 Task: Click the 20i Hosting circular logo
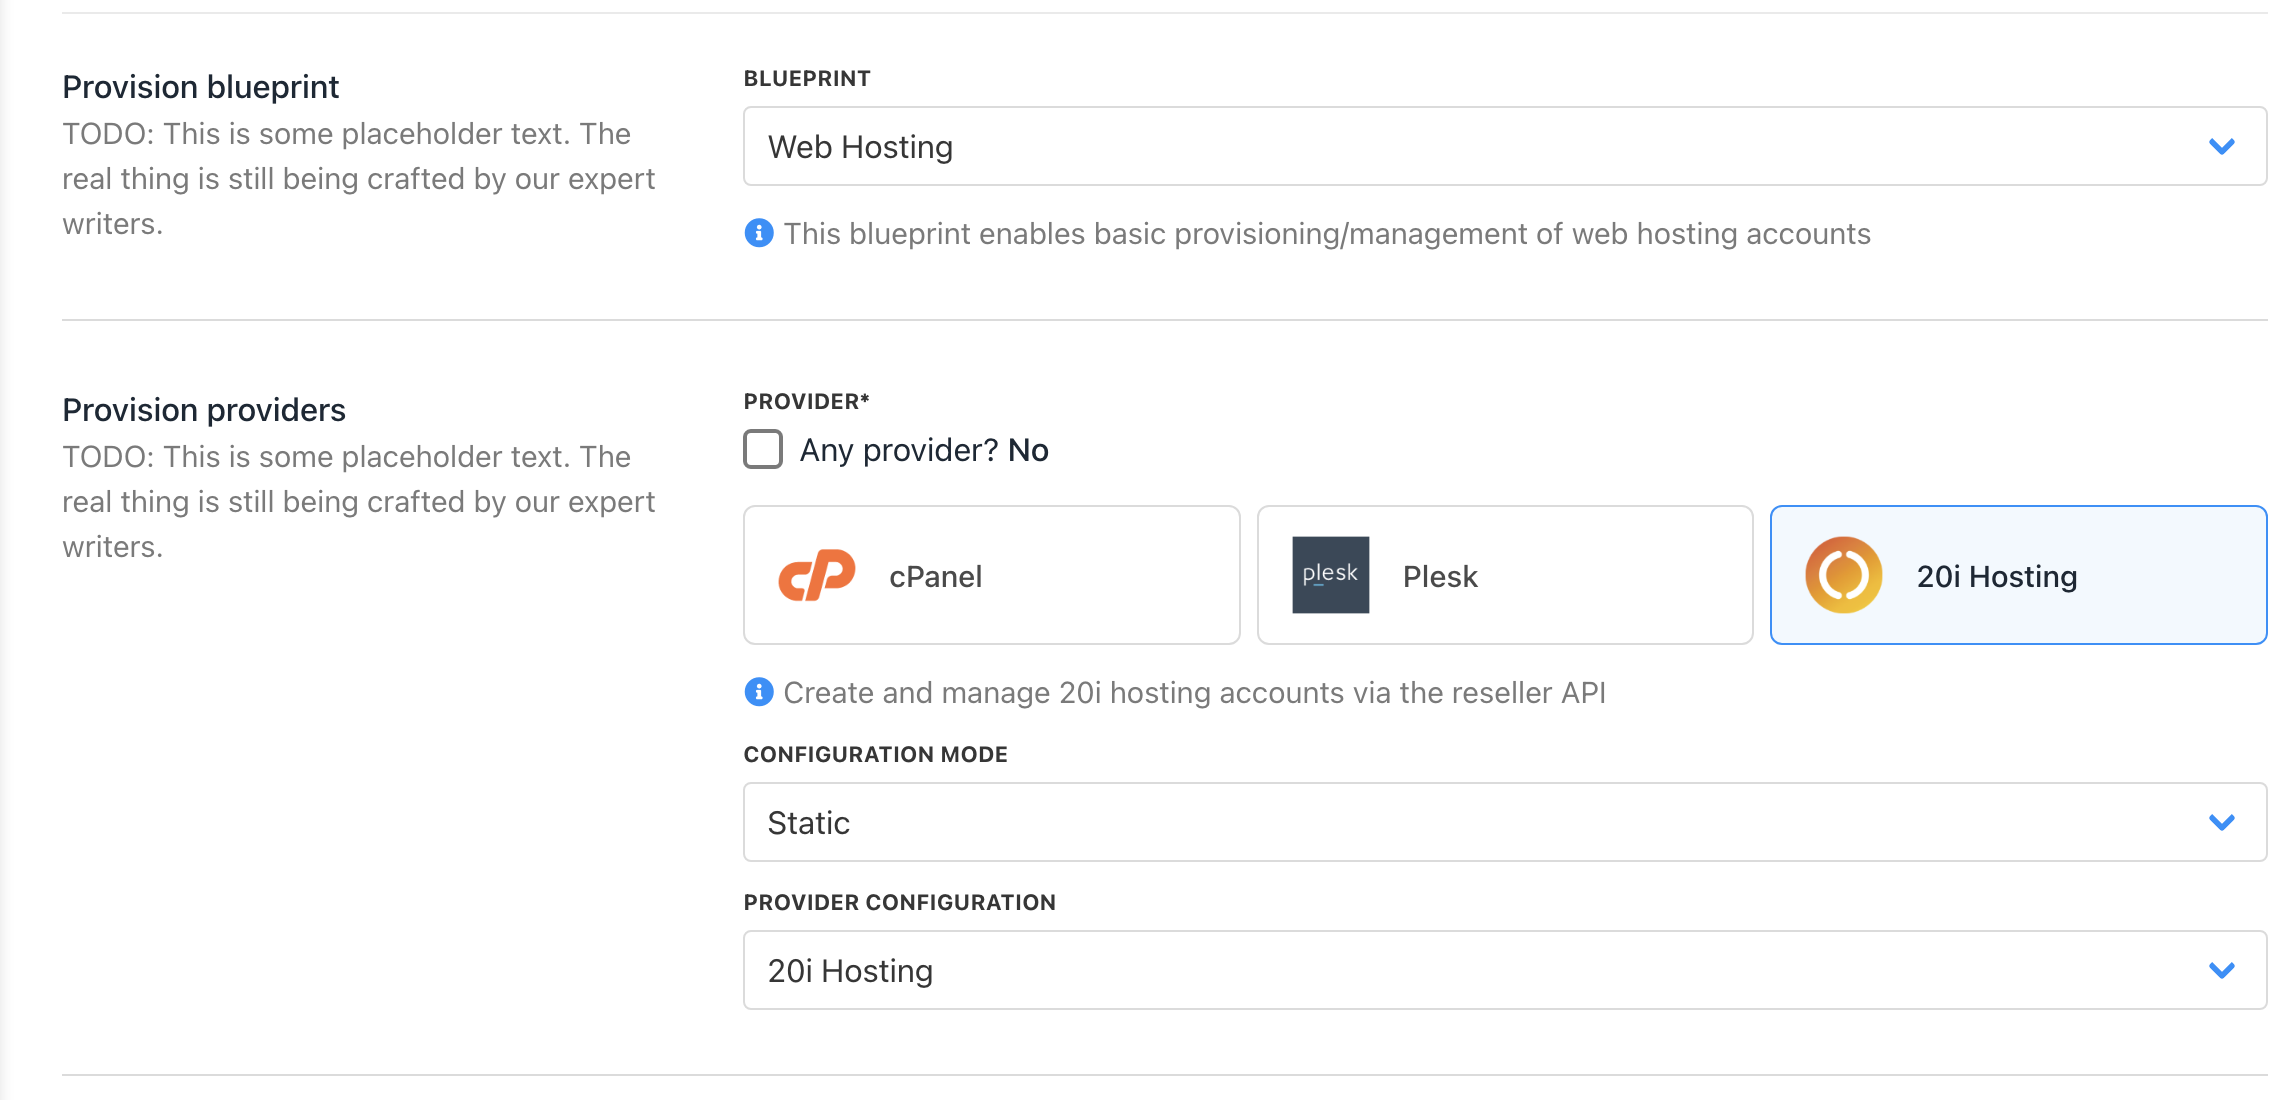tap(1843, 575)
